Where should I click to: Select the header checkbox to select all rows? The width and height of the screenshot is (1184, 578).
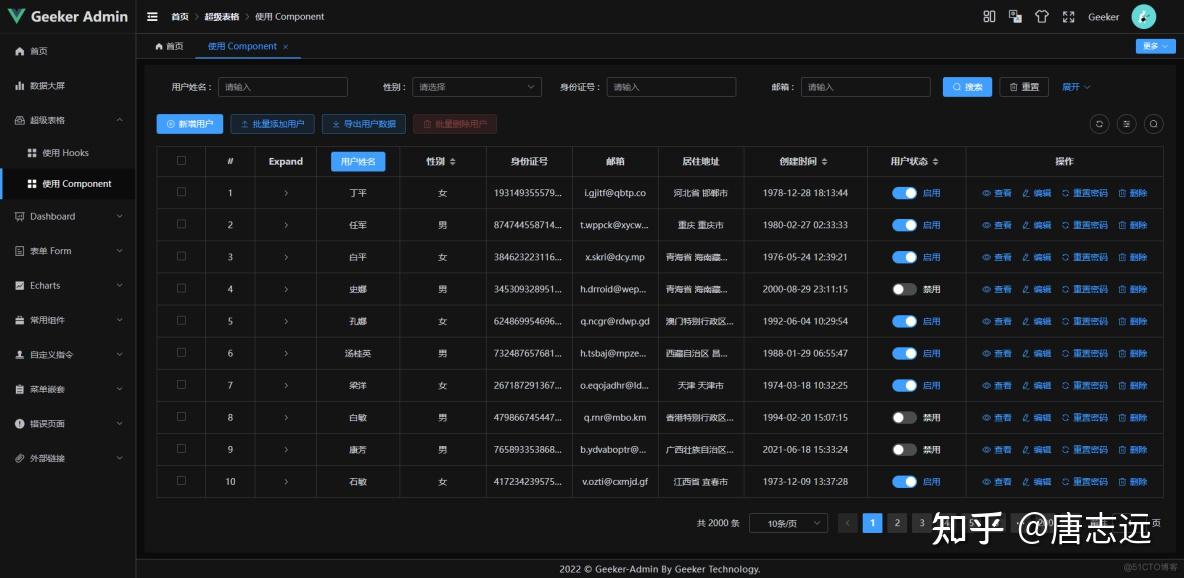point(181,161)
